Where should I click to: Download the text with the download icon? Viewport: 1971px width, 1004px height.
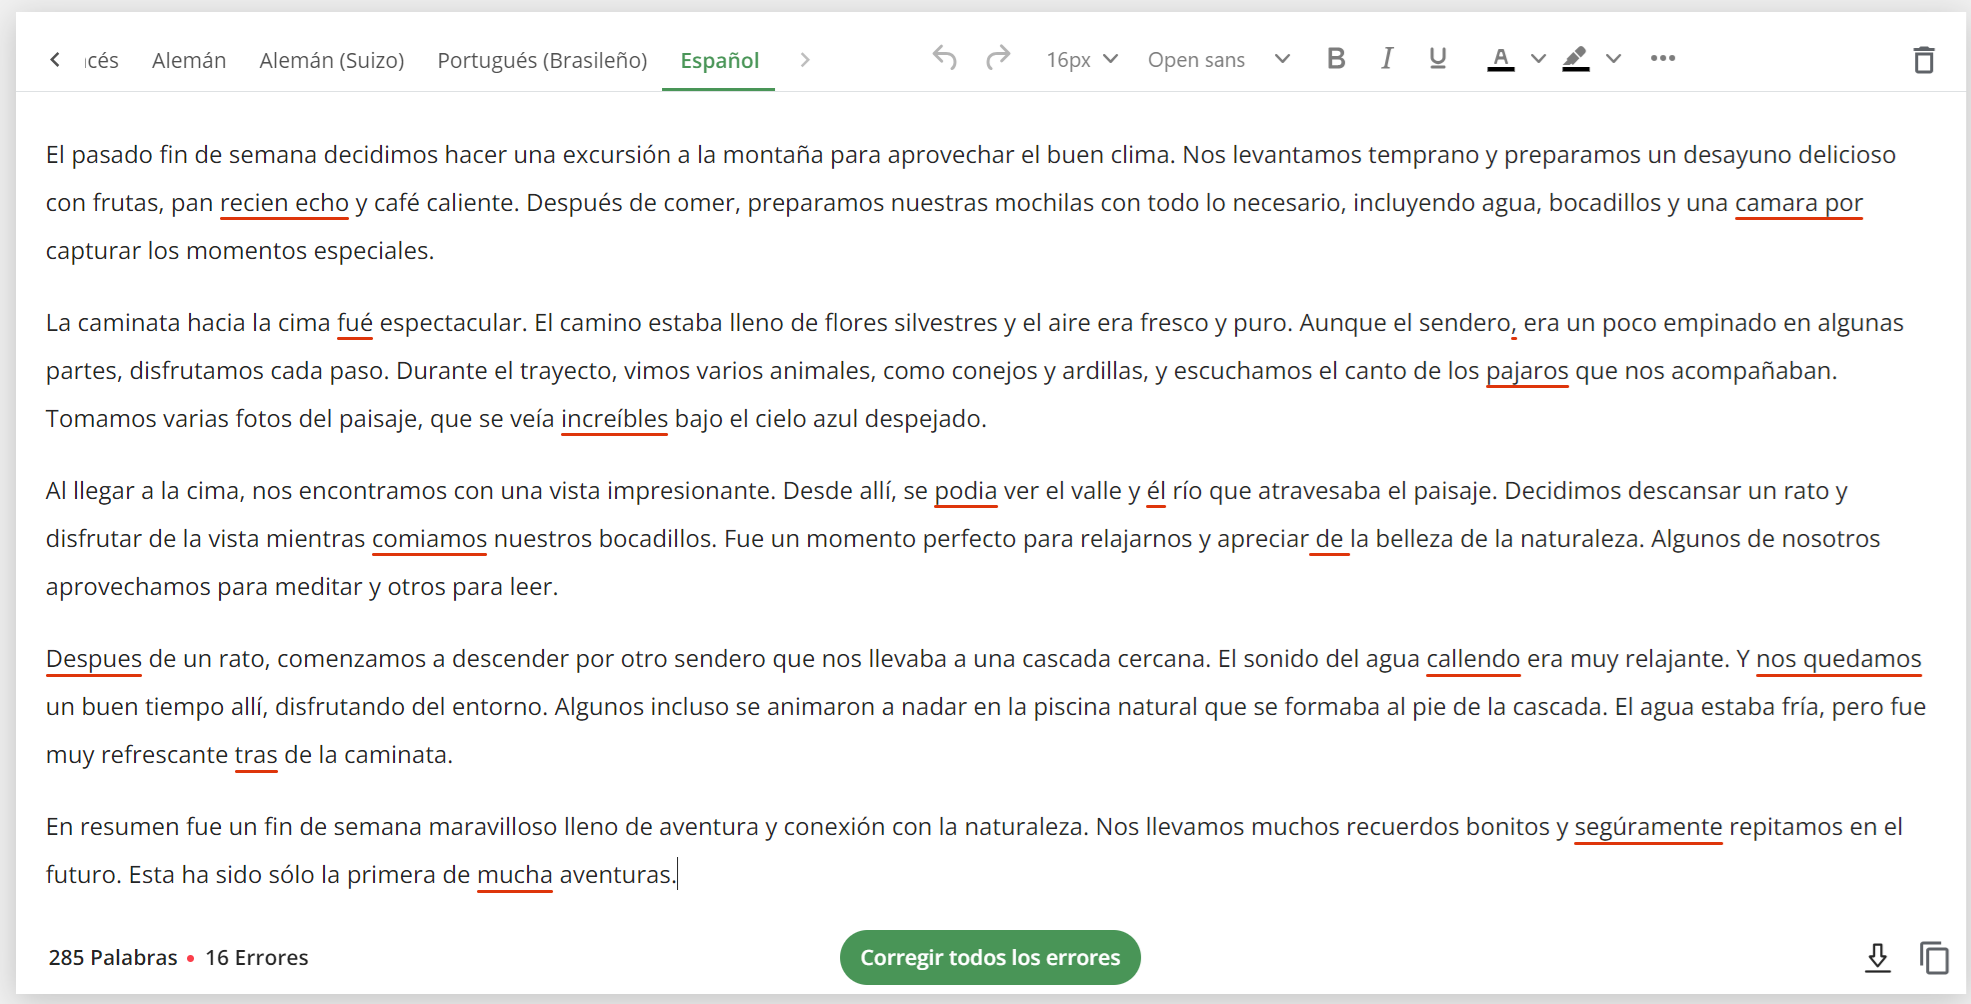tap(1878, 958)
